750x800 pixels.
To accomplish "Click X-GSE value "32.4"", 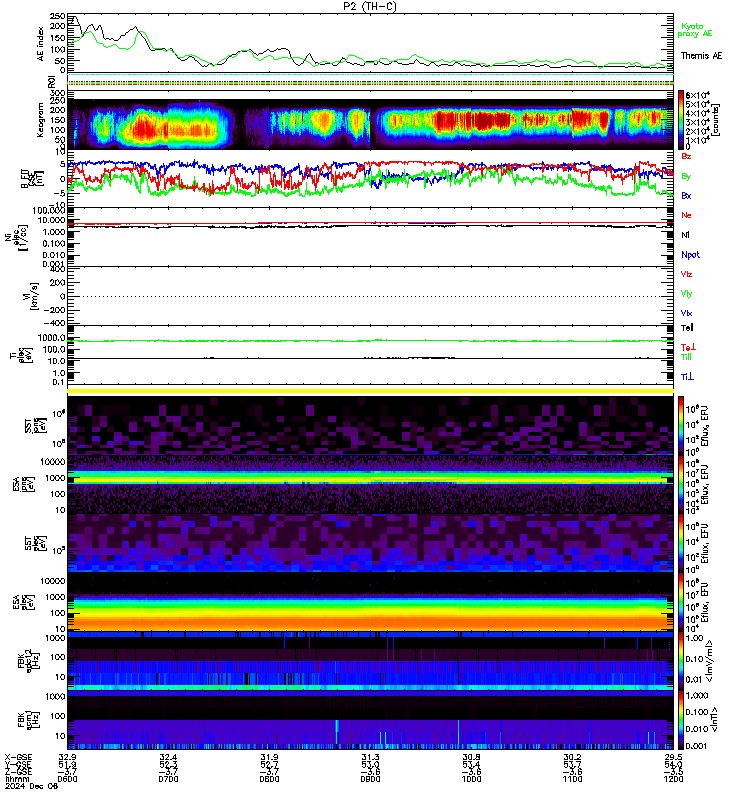I will point(168,757).
